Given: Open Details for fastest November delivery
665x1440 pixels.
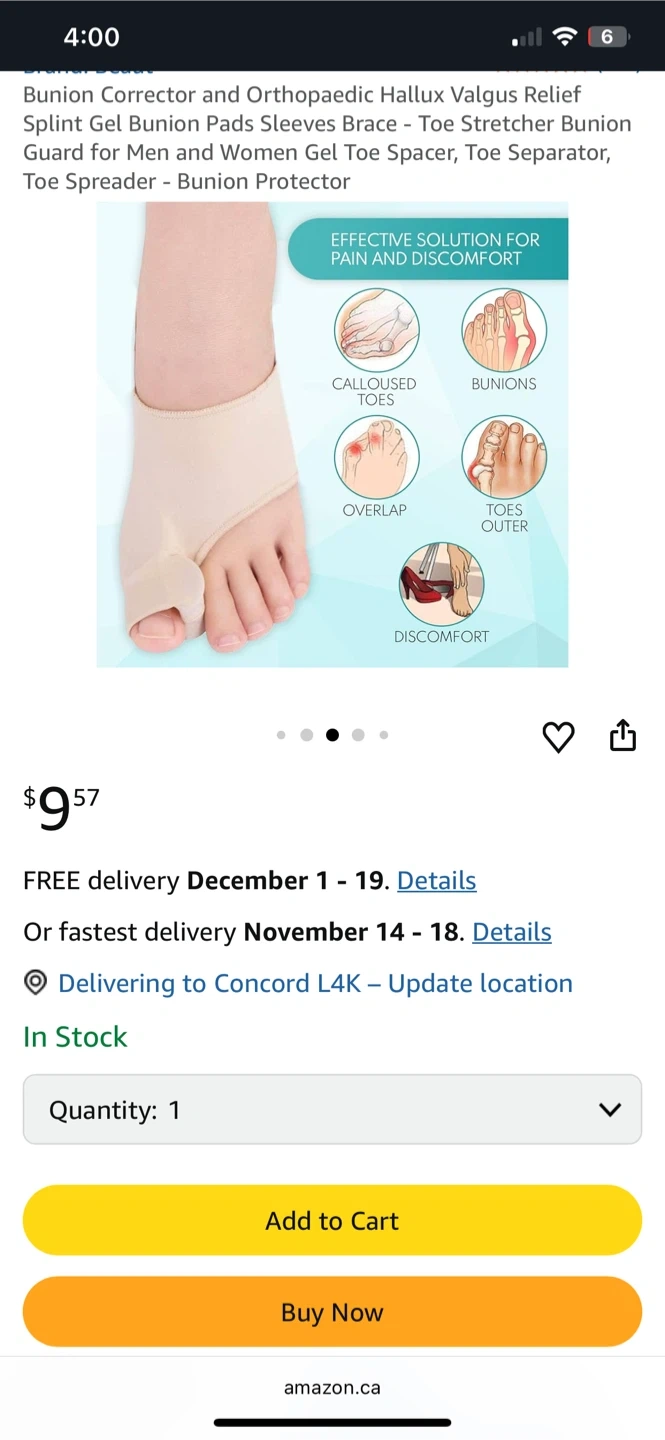Looking at the screenshot, I should pyautogui.click(x=511, y=932).
